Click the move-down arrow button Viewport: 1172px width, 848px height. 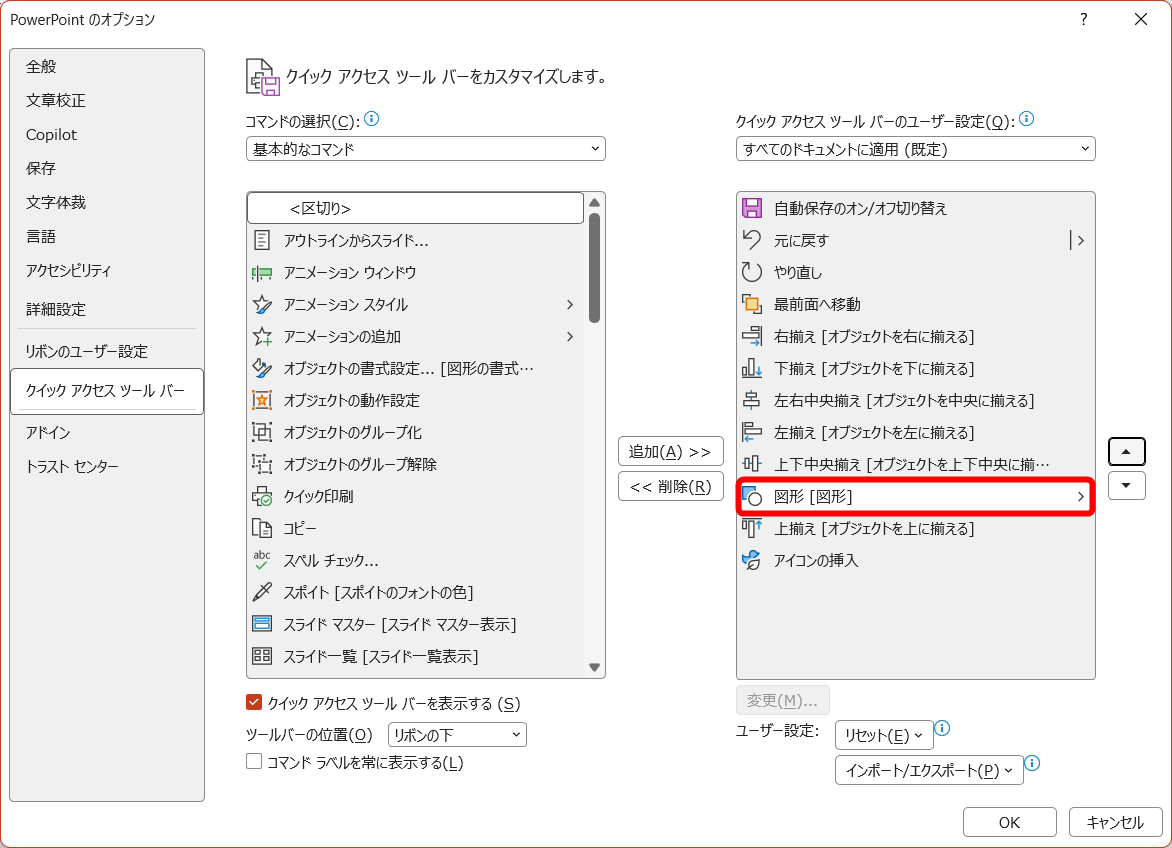pyautogui.click(x=1126, y=486)
